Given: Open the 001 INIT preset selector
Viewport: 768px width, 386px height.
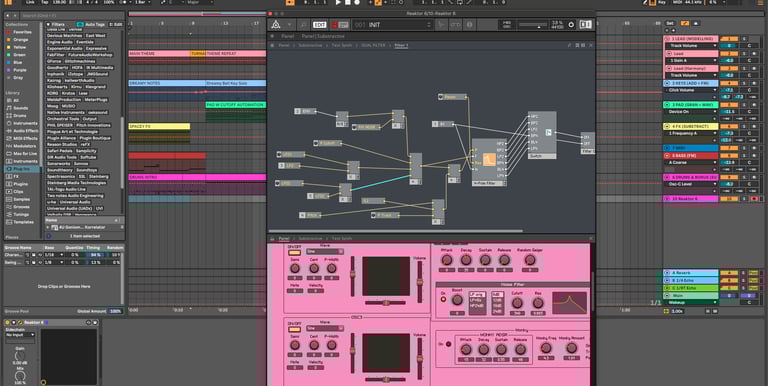Looking at the screenshot, I should (393, 24).
